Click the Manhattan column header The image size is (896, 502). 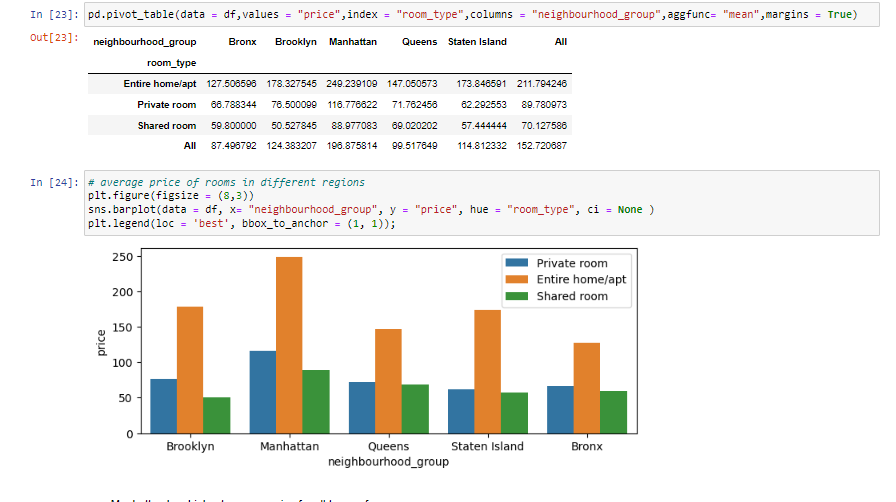coord(353,42)
